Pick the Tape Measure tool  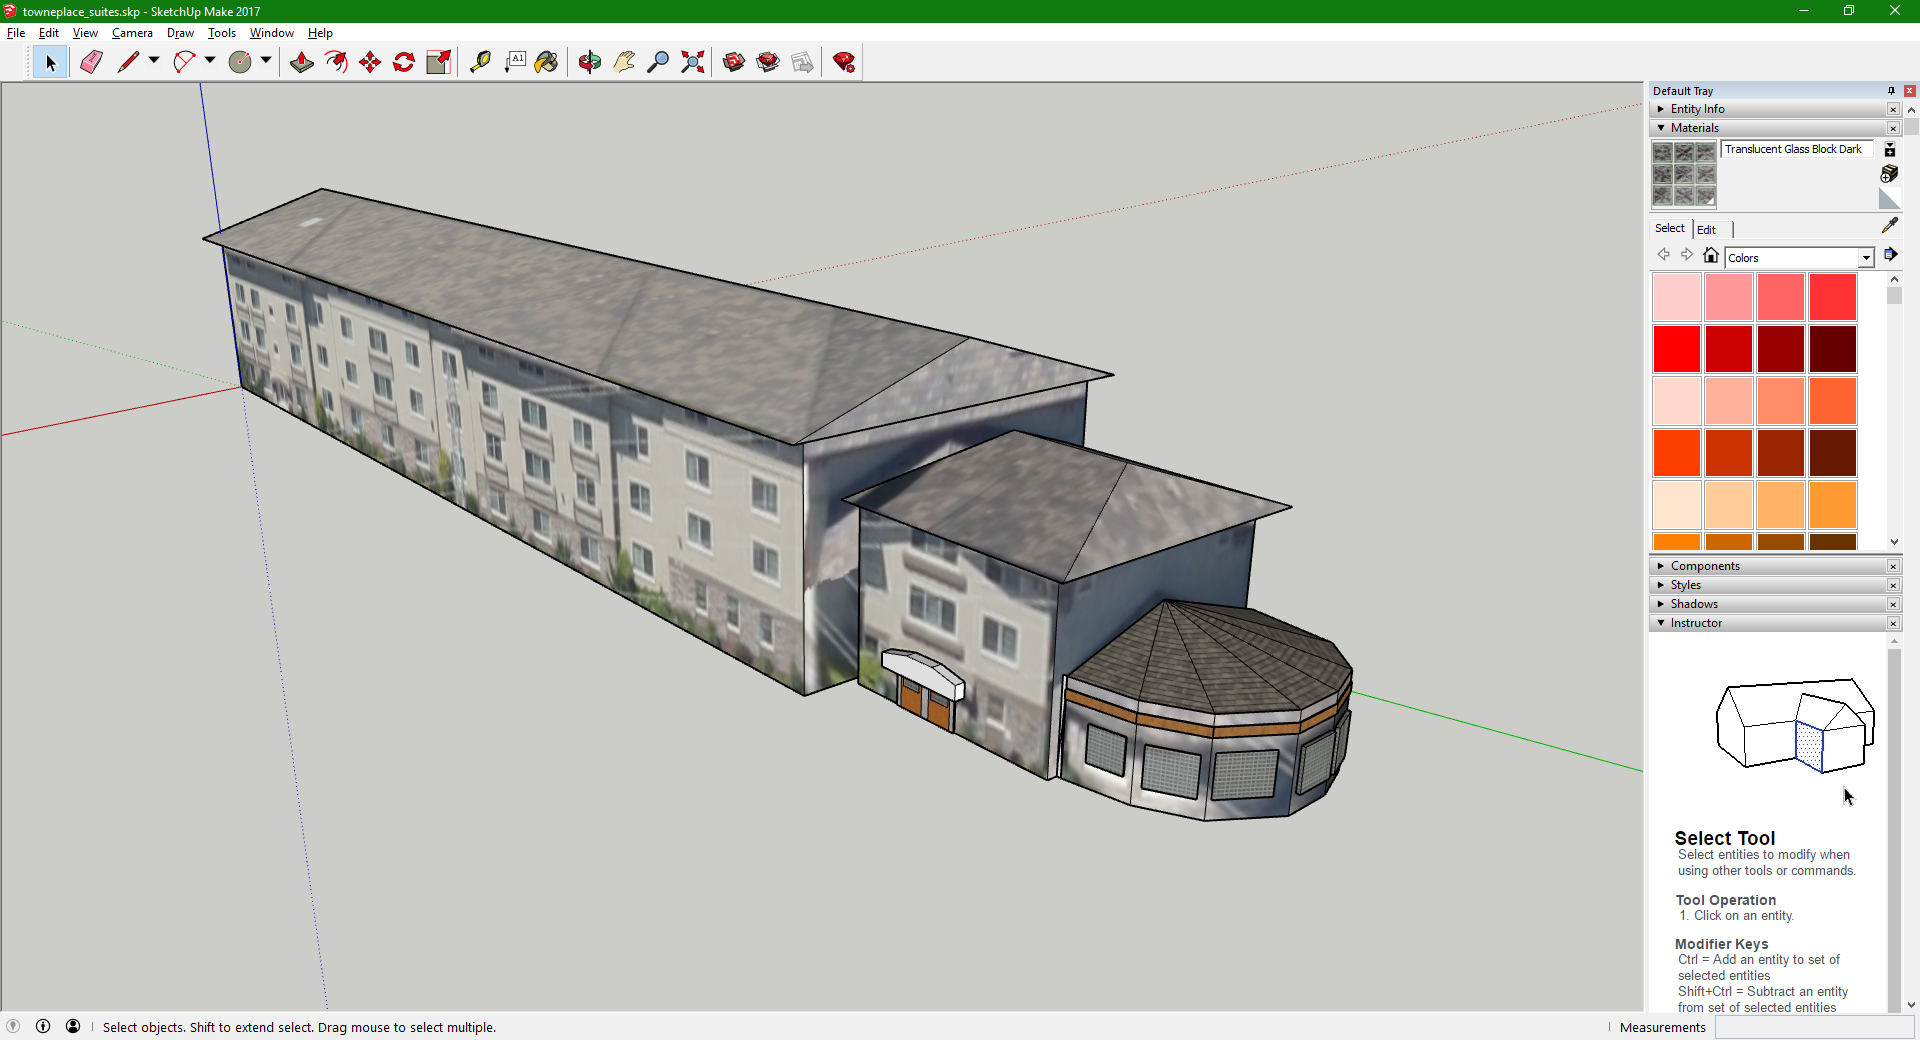click(x=480, y=62)
